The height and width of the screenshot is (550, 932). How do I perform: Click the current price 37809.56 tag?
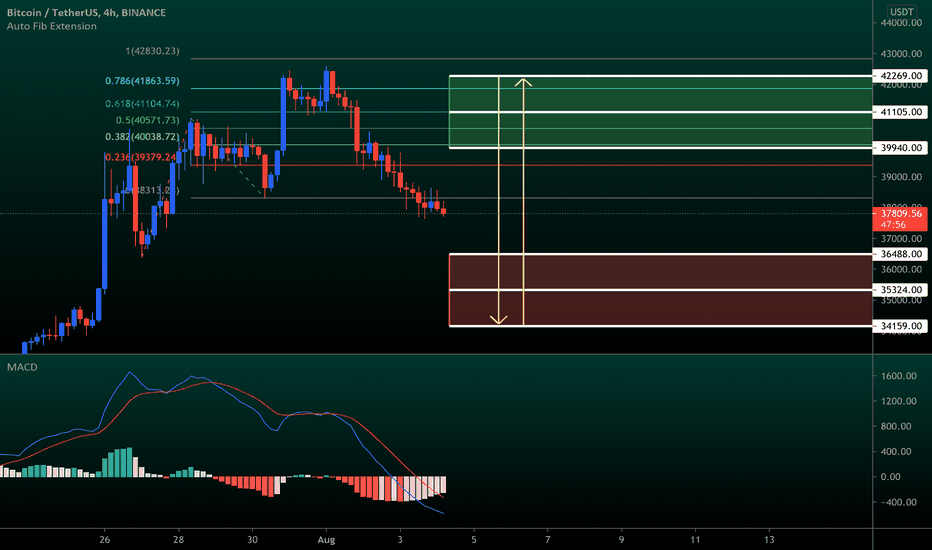click(x=900, y=219)
